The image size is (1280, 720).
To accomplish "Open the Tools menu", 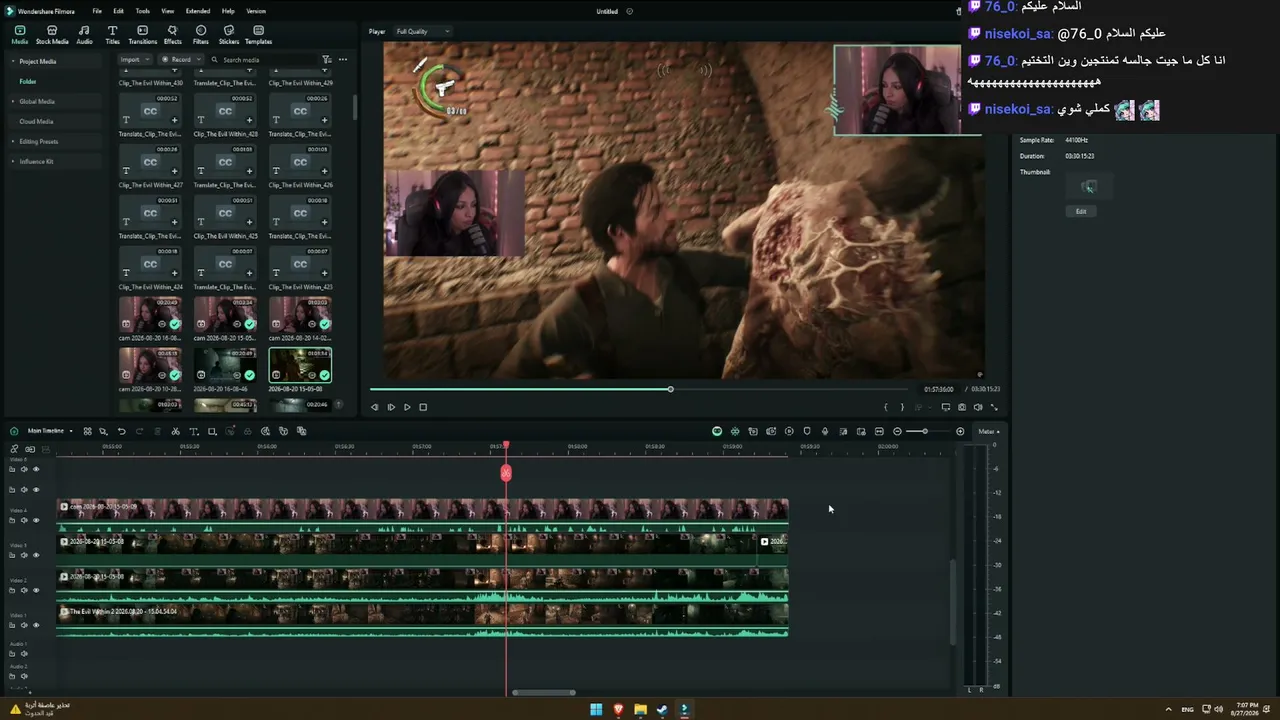I will (x=143, y=11).
